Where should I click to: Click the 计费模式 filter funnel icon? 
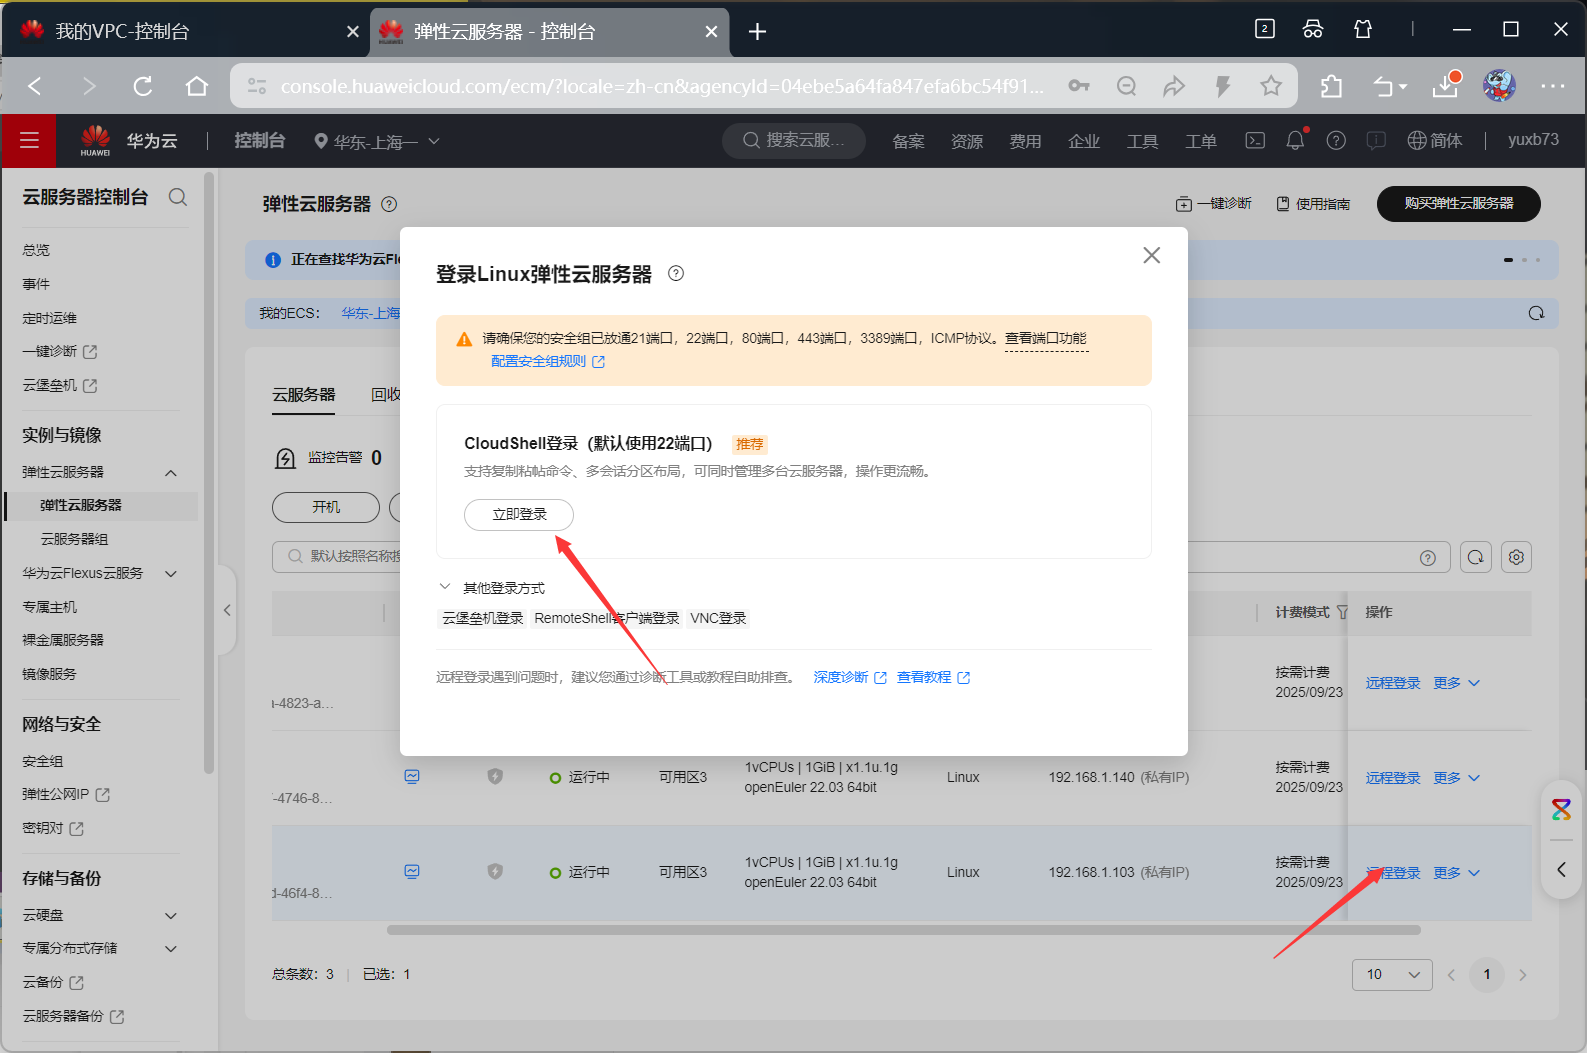[1342, 612]
